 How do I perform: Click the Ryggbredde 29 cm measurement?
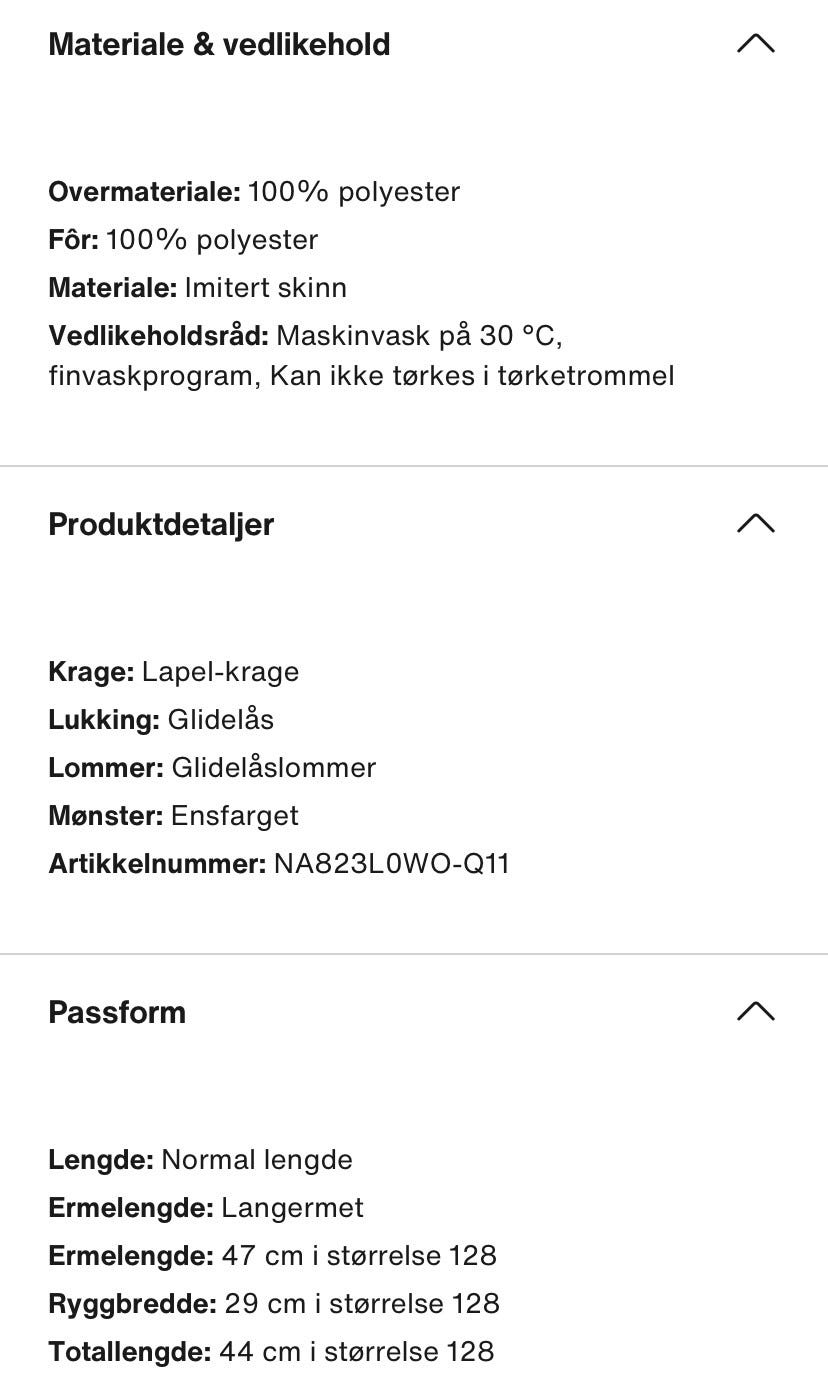click(x=274, y=1303)
